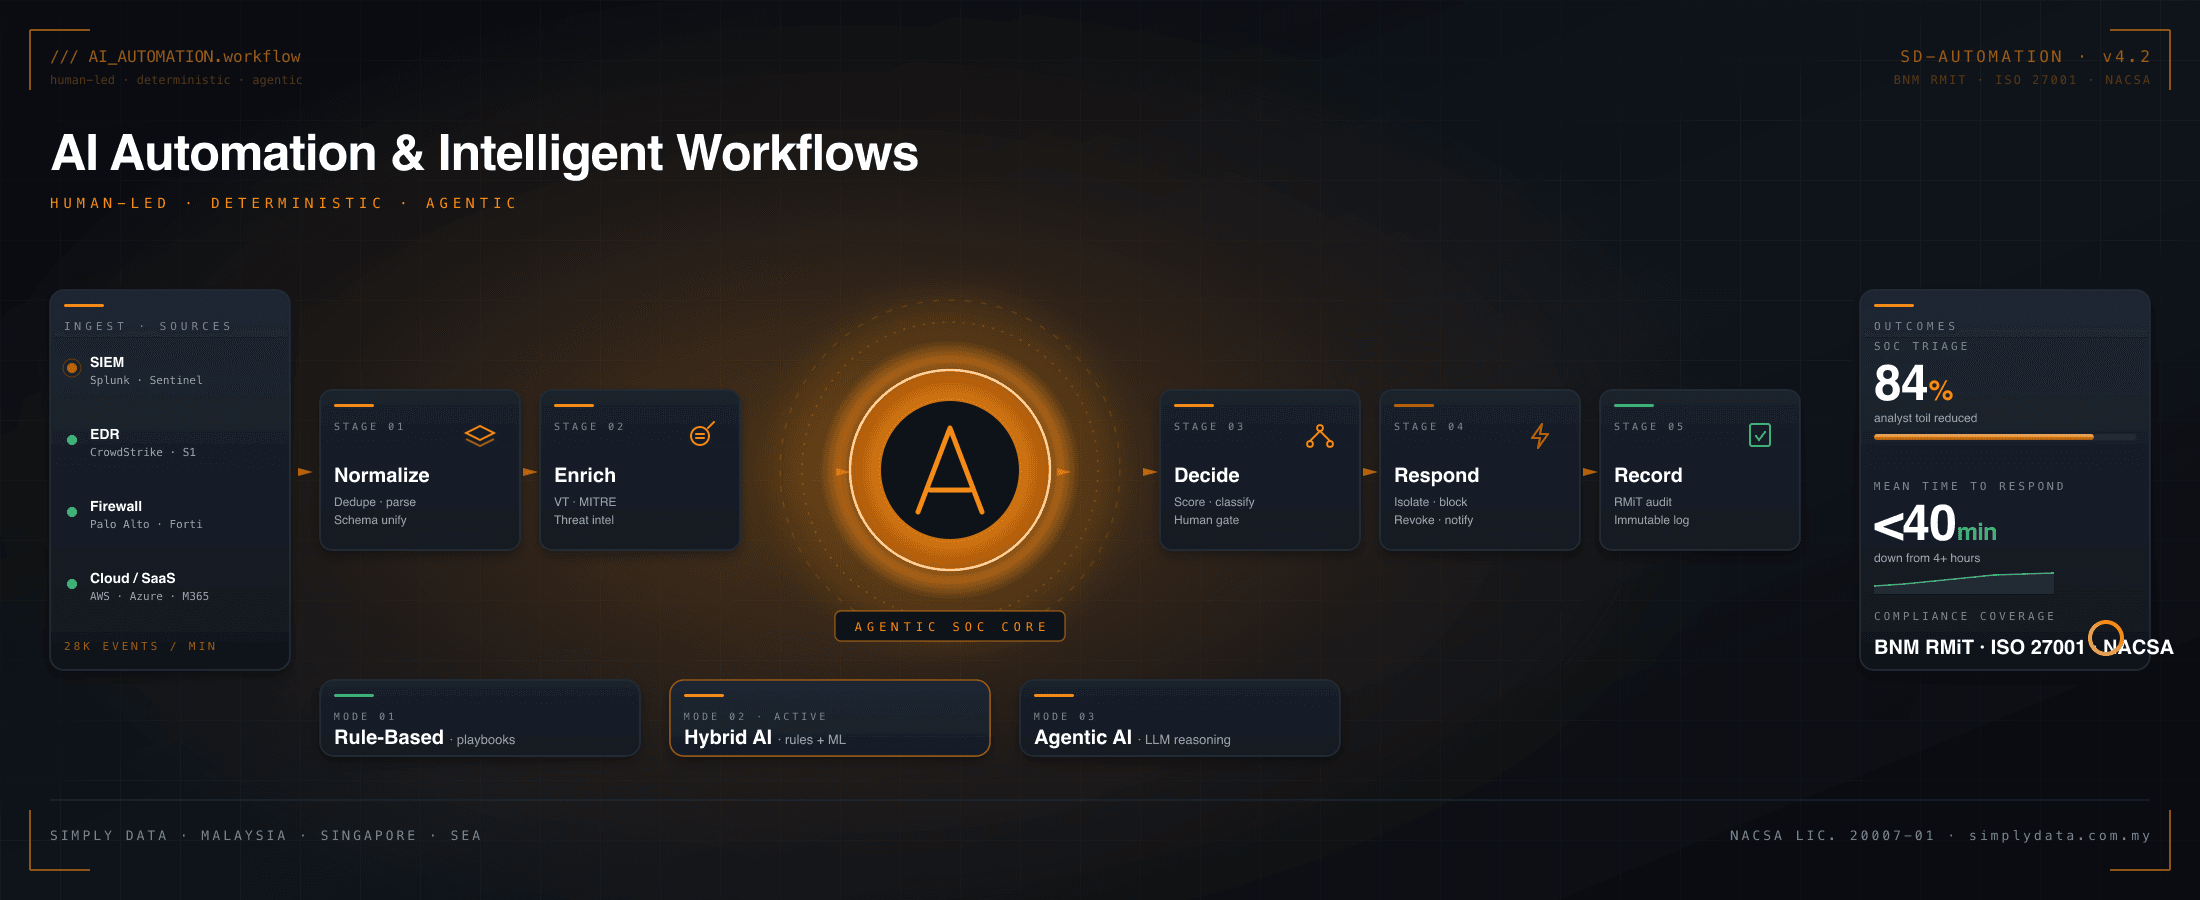
Task: Click the 'Splunk · Sentinel' text
Action: pos(146,380)
